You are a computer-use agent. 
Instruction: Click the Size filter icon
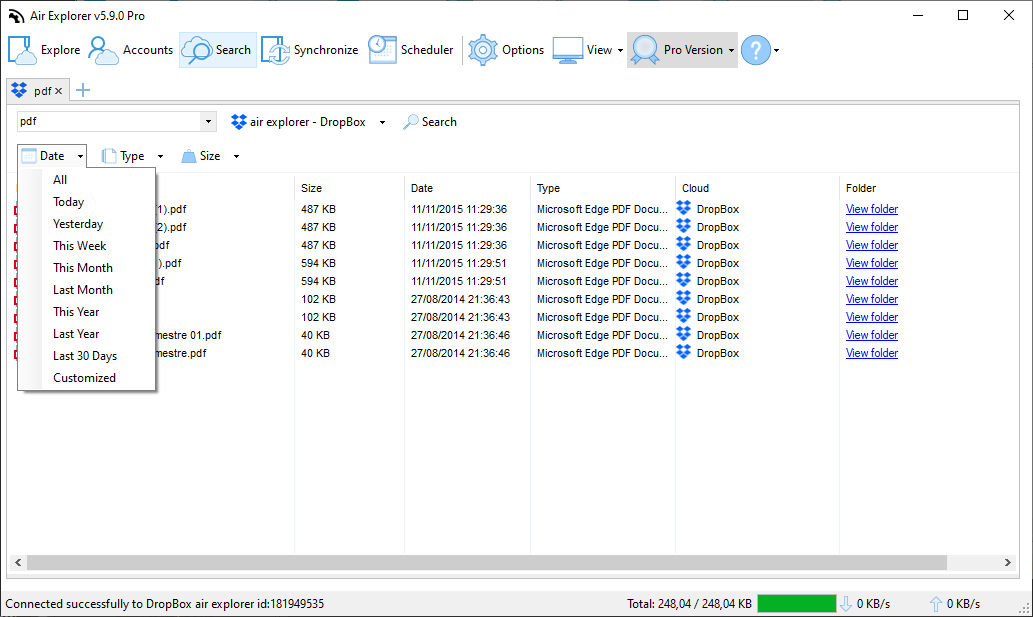pyautogui.click(x=189, y=155)
